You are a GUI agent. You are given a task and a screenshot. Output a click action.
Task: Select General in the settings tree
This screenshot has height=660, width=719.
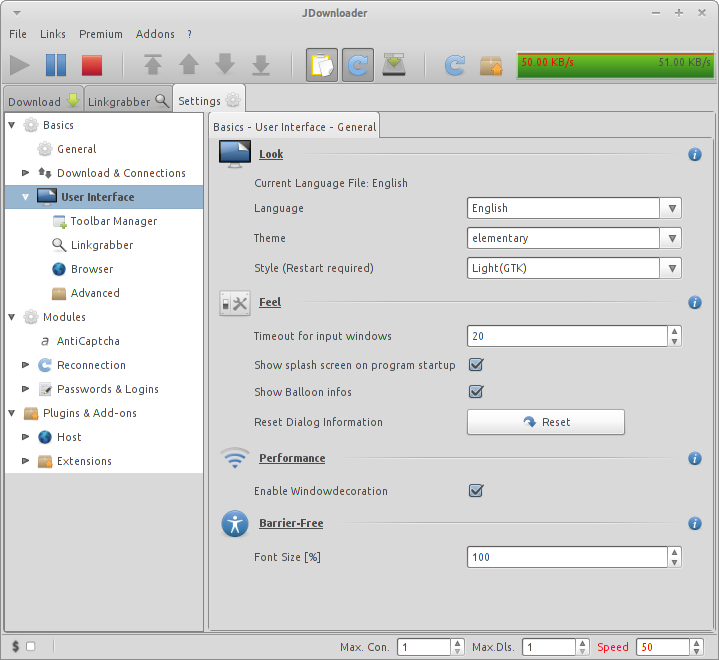(77, 149)
